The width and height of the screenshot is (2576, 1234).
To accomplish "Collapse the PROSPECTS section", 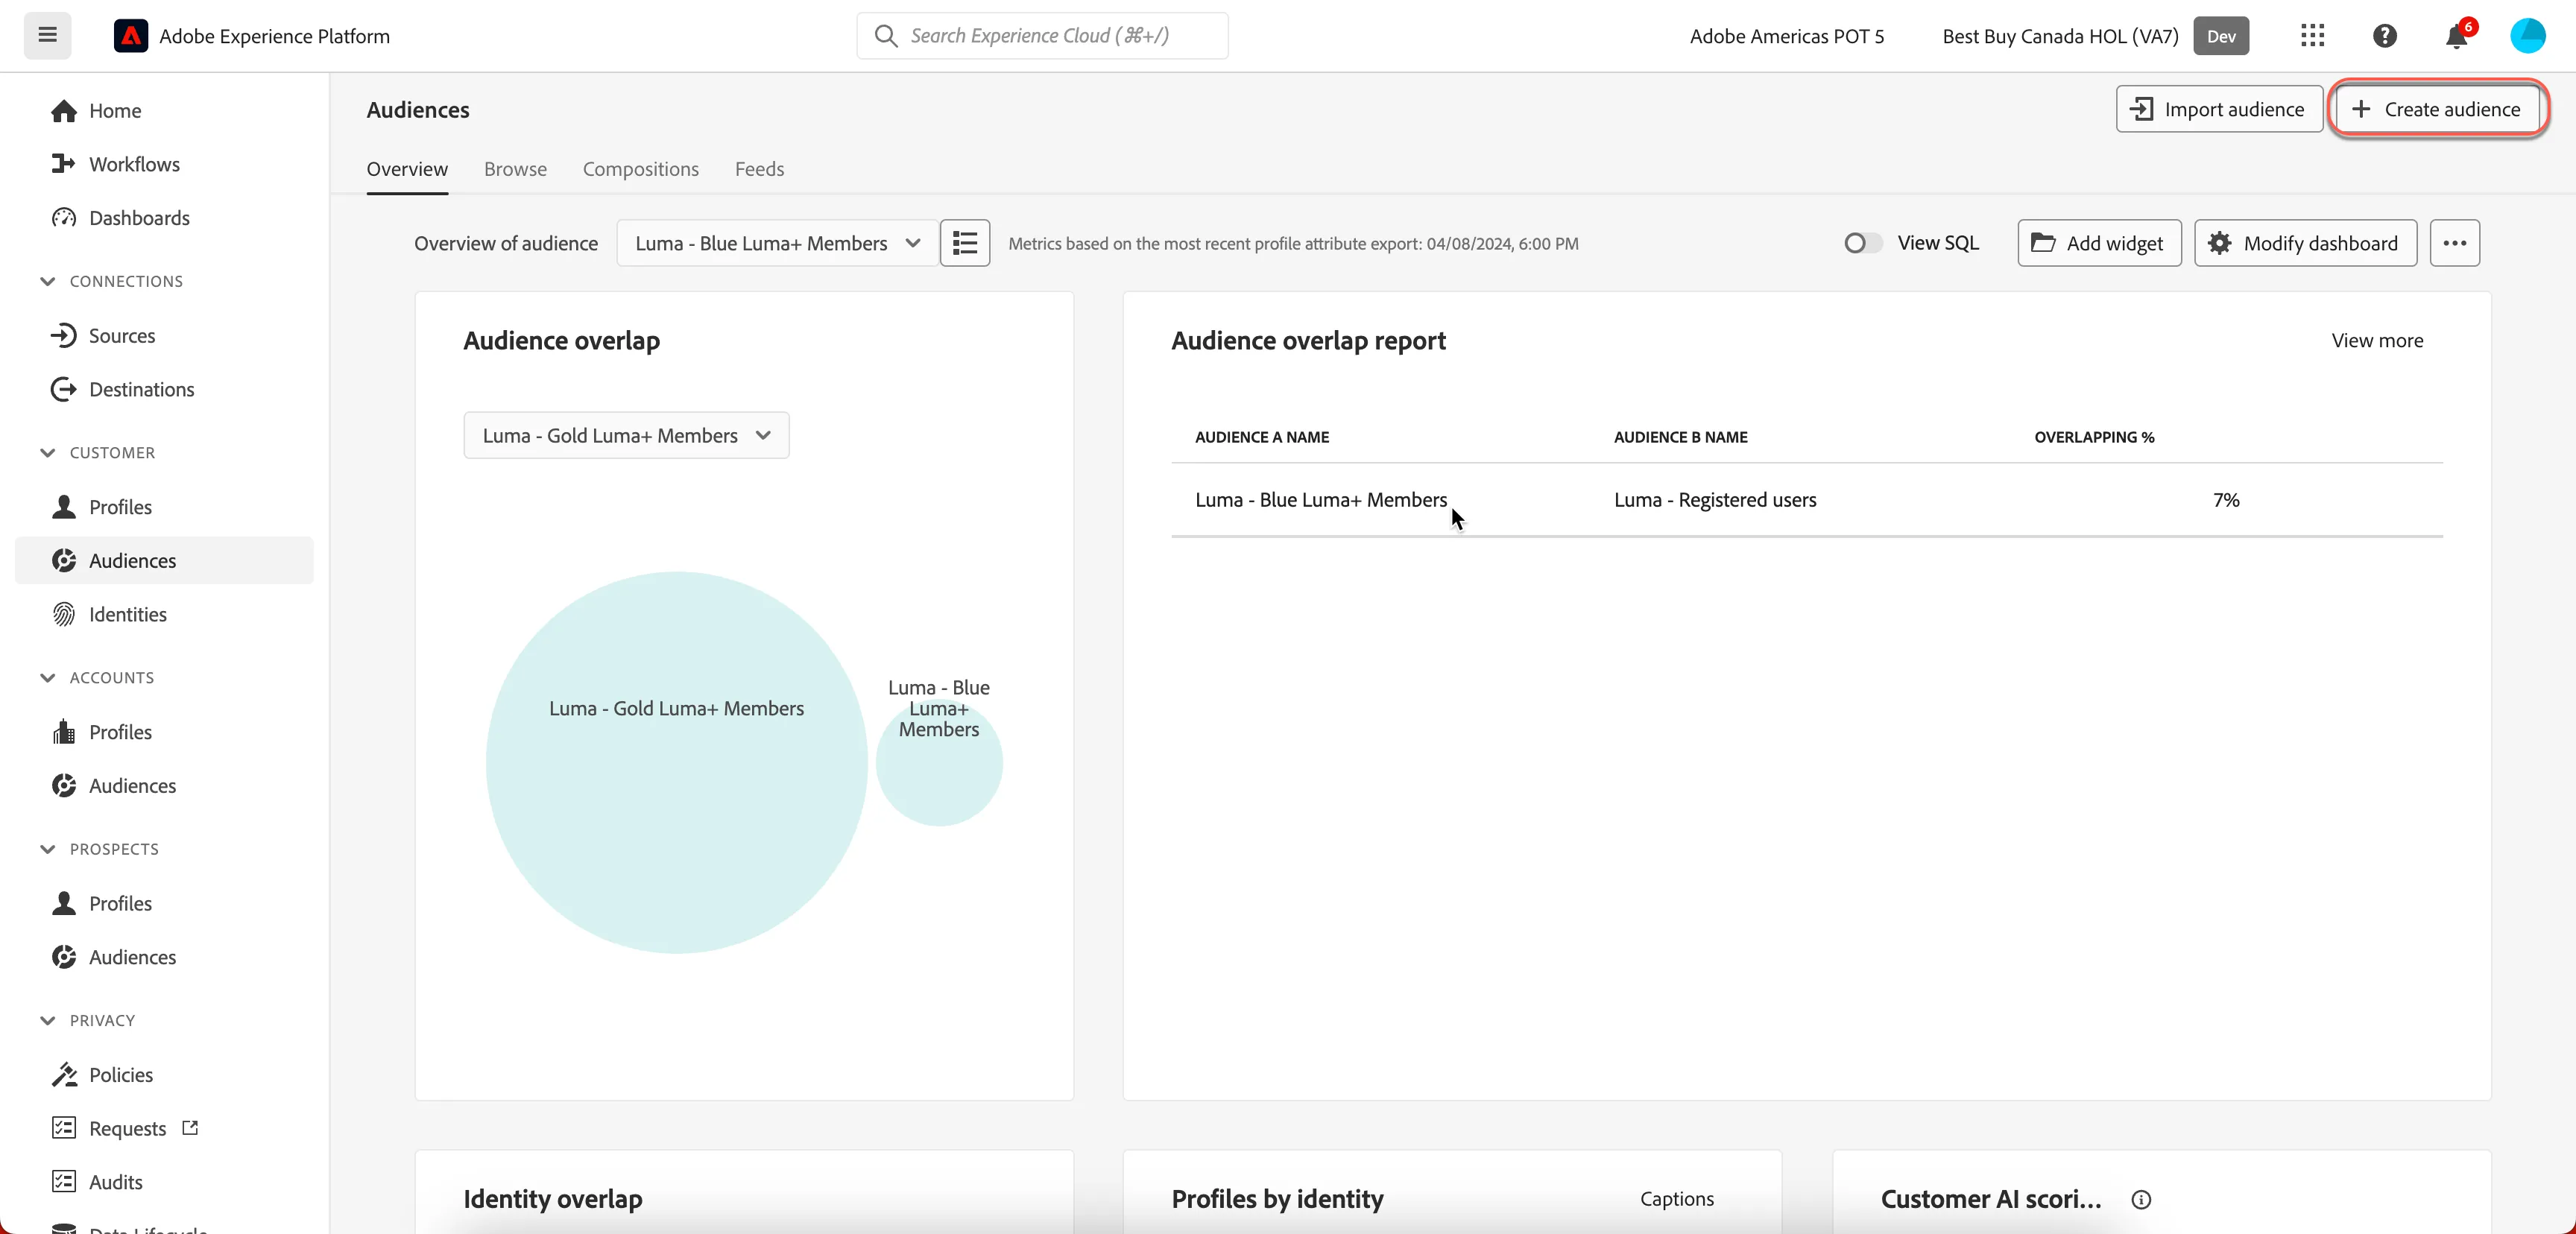I will click(x=47, y=849).
